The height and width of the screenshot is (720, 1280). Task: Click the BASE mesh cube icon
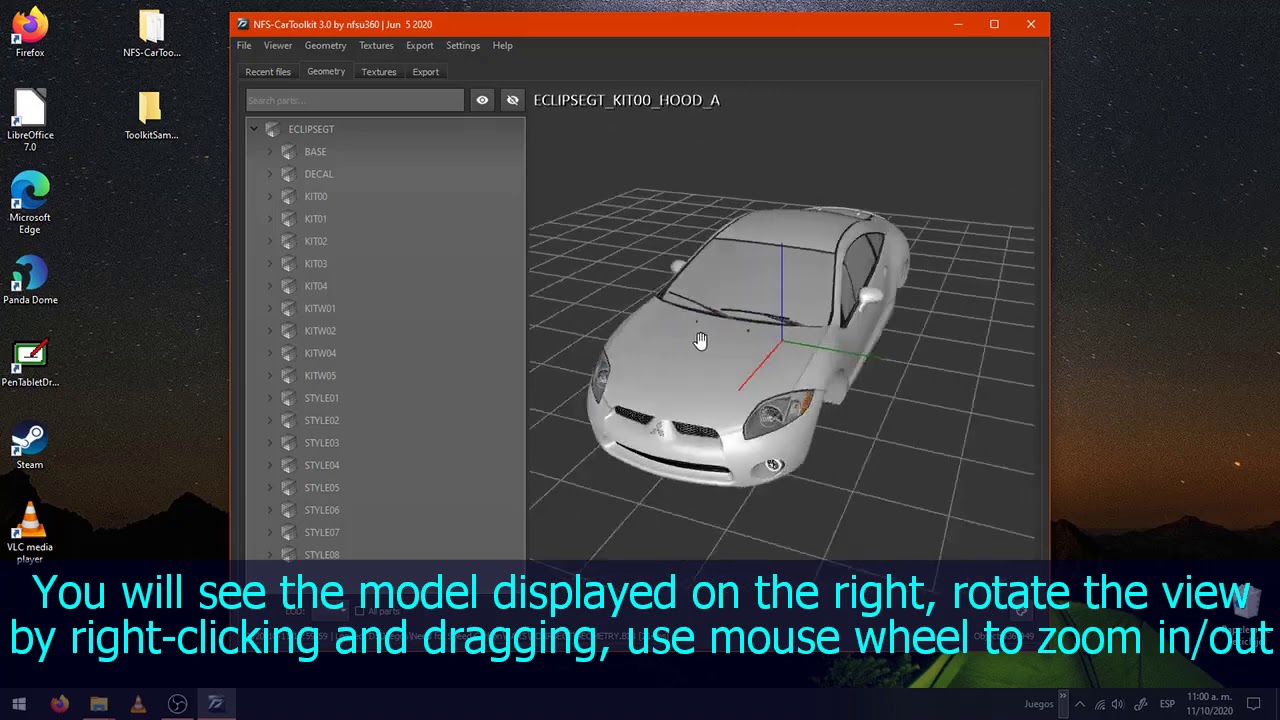[288, 152]
